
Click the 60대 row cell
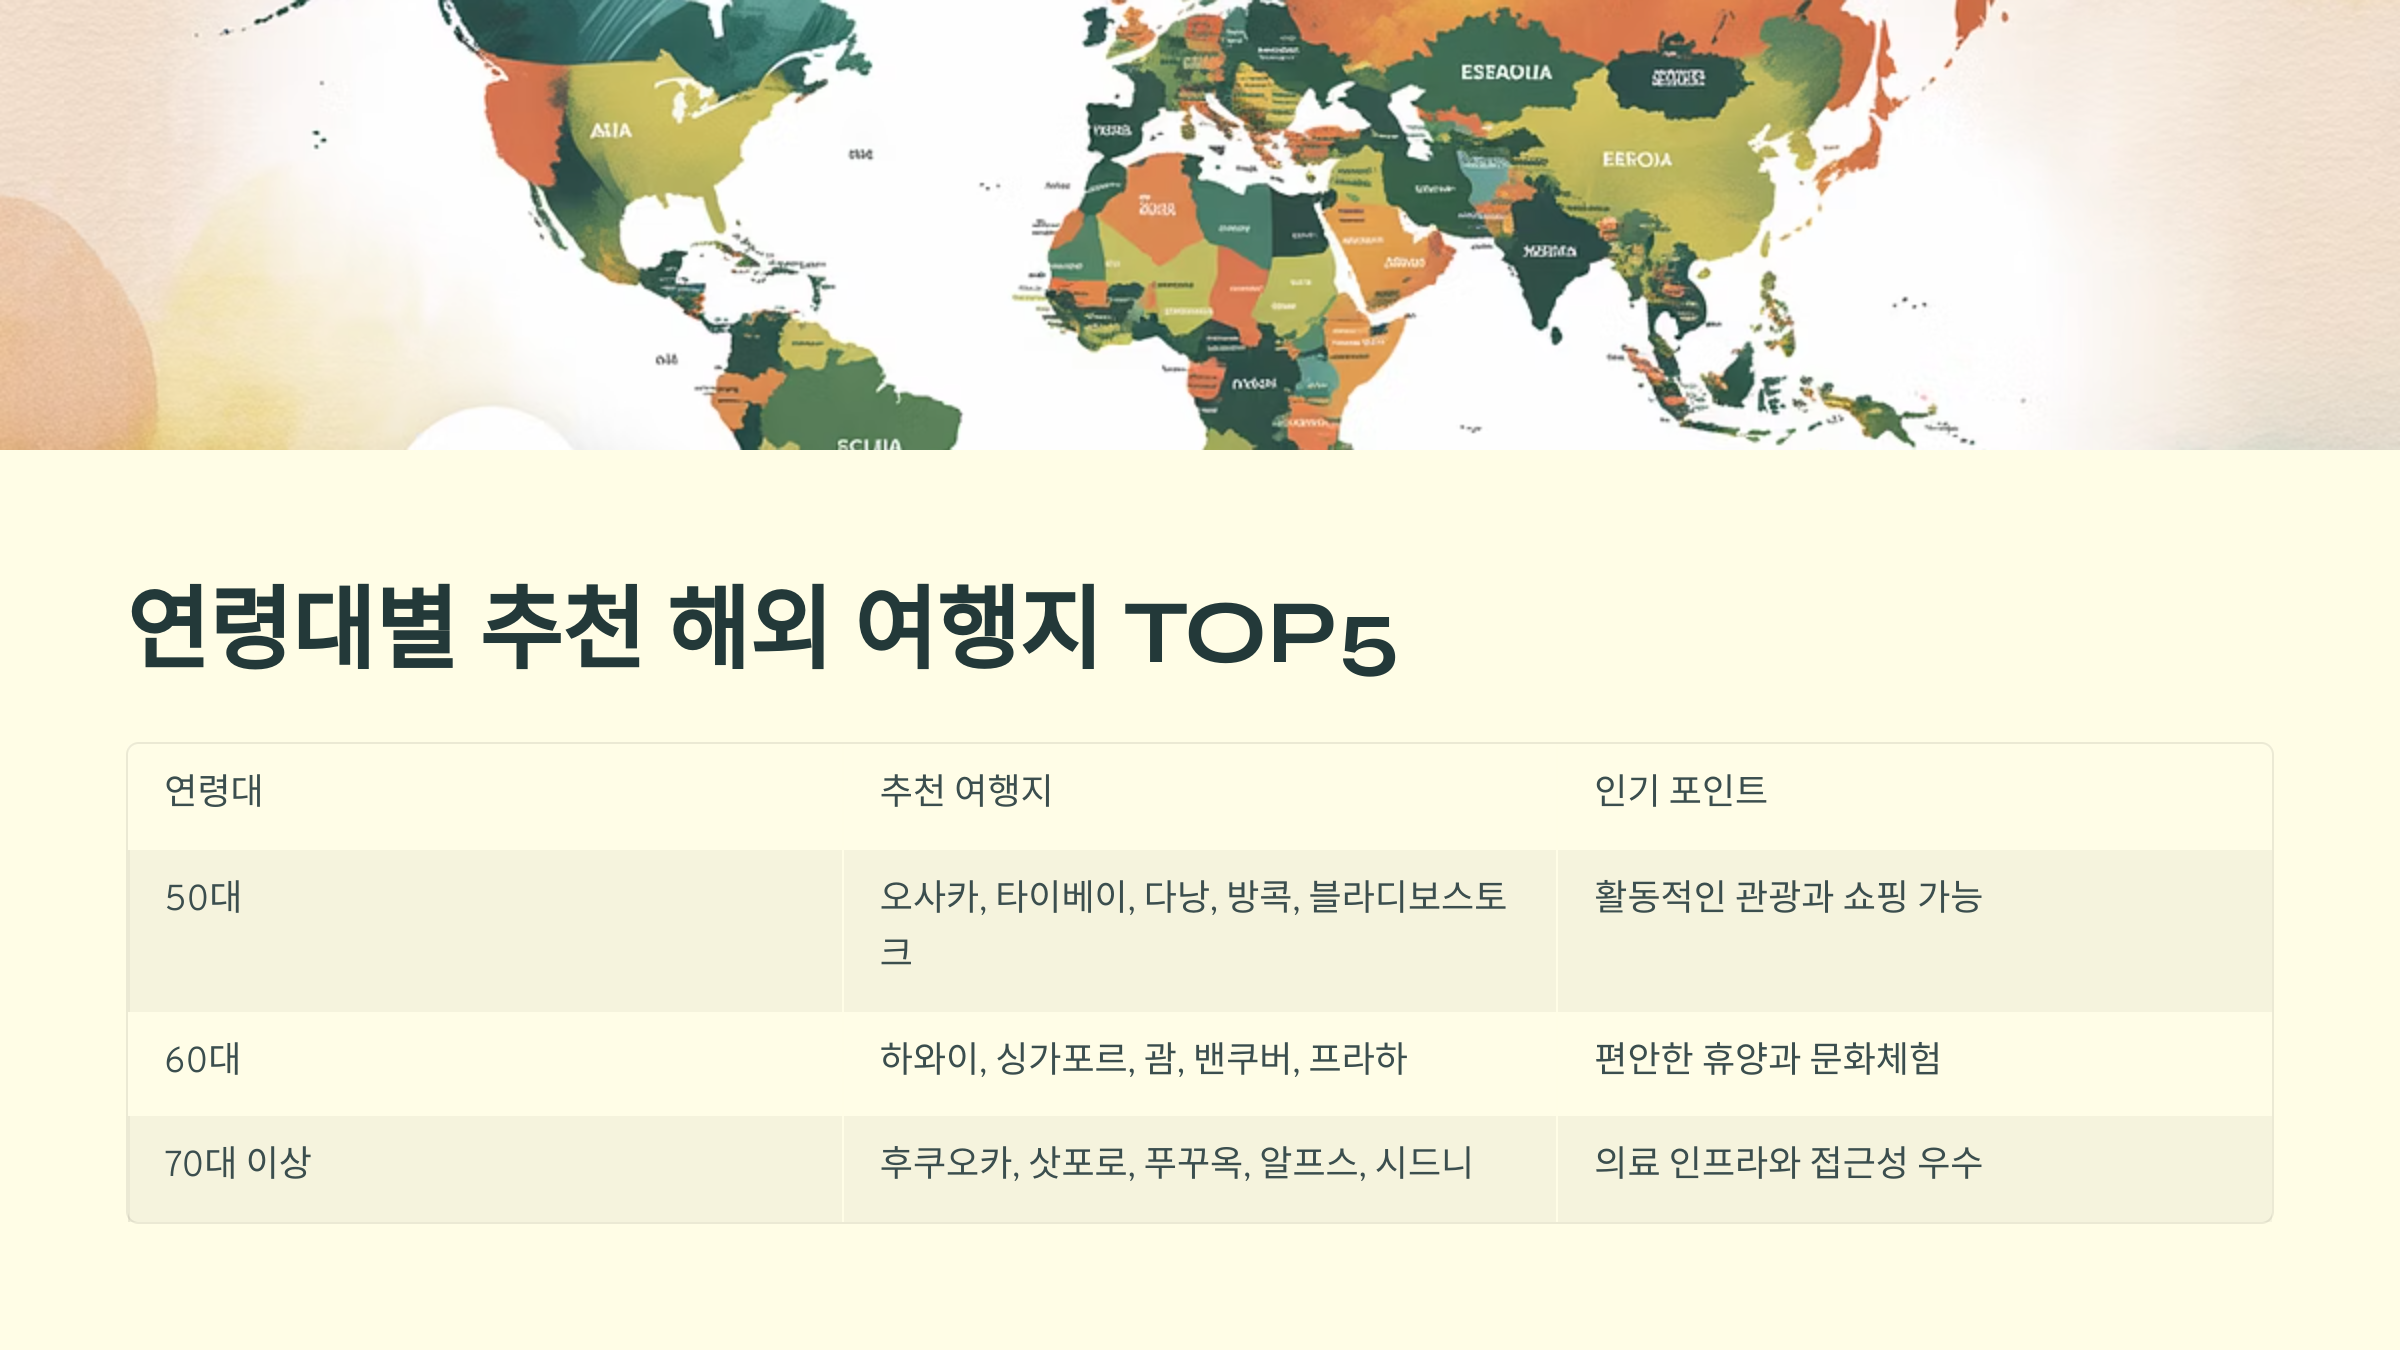[x=203, y=1060]
